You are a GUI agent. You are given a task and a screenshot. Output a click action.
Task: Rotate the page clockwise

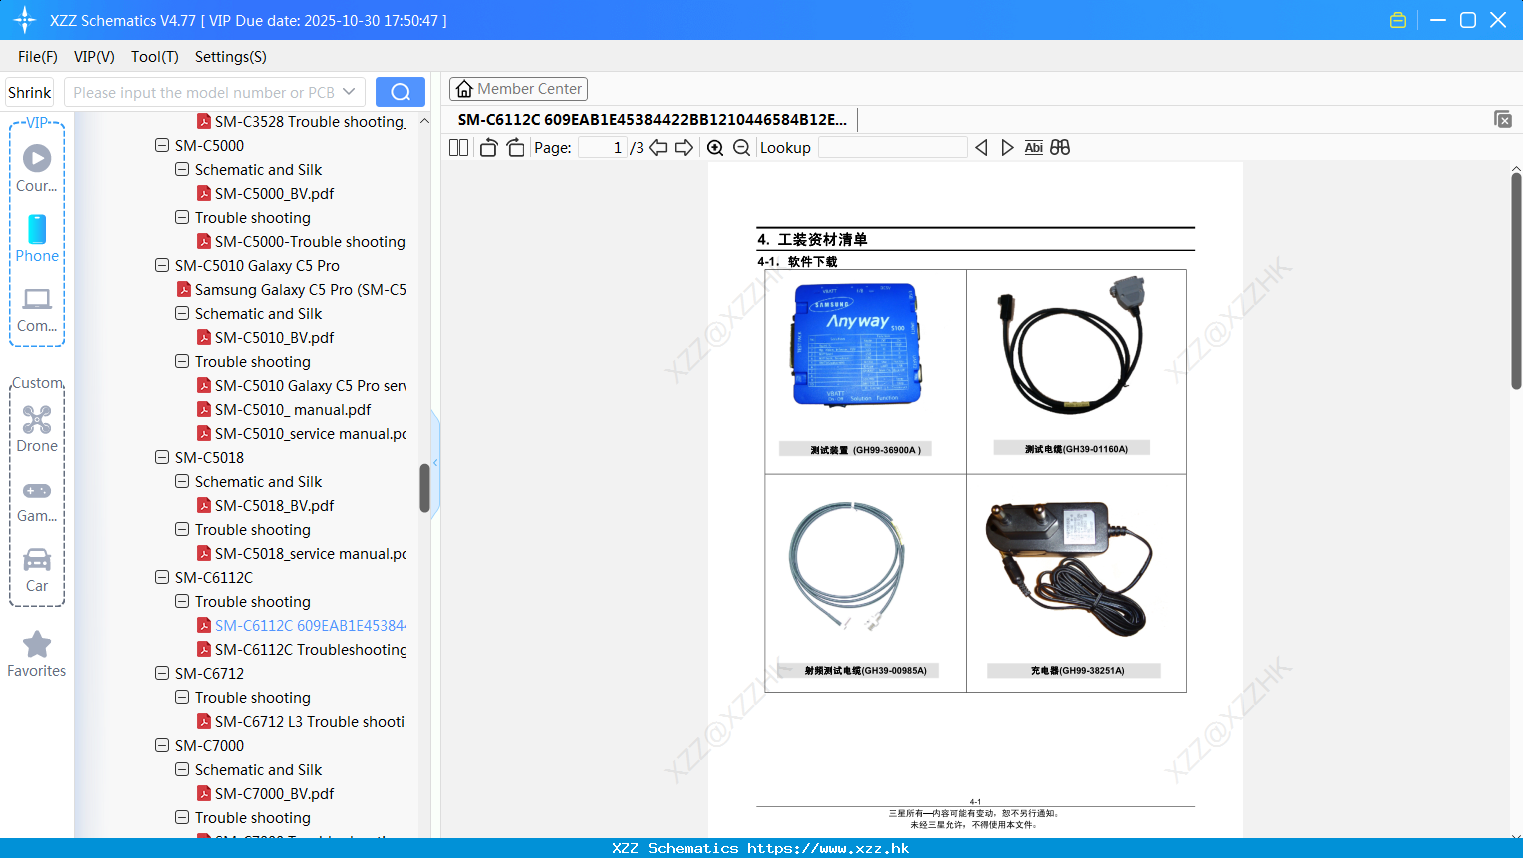click(515, 148)
